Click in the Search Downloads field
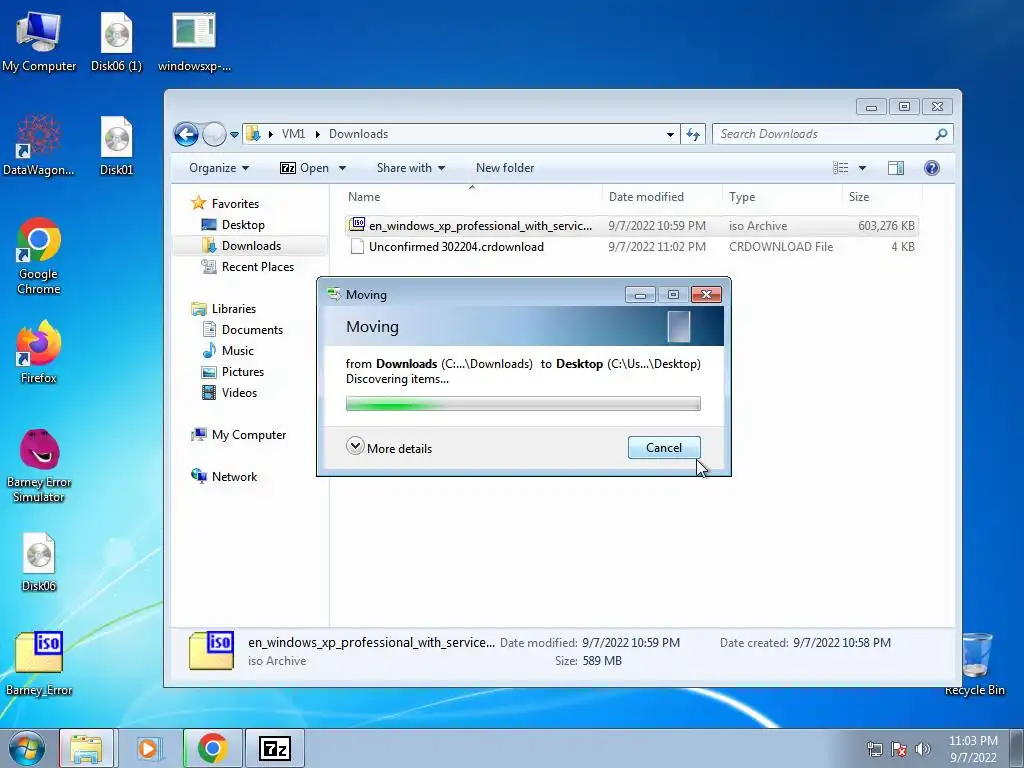1024x768 pixels. point(824,134)
